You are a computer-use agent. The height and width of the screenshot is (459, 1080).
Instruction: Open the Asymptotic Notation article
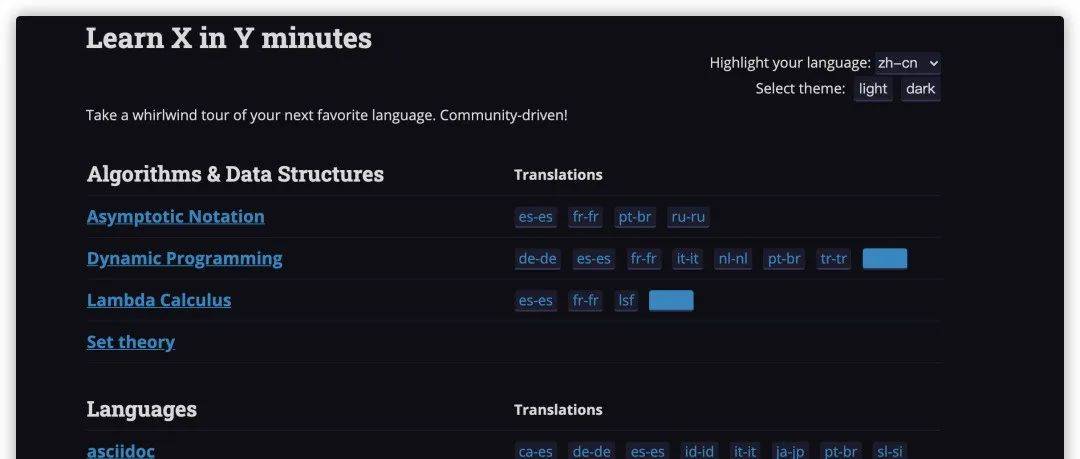pyautogui.click(x=176, y=217)
